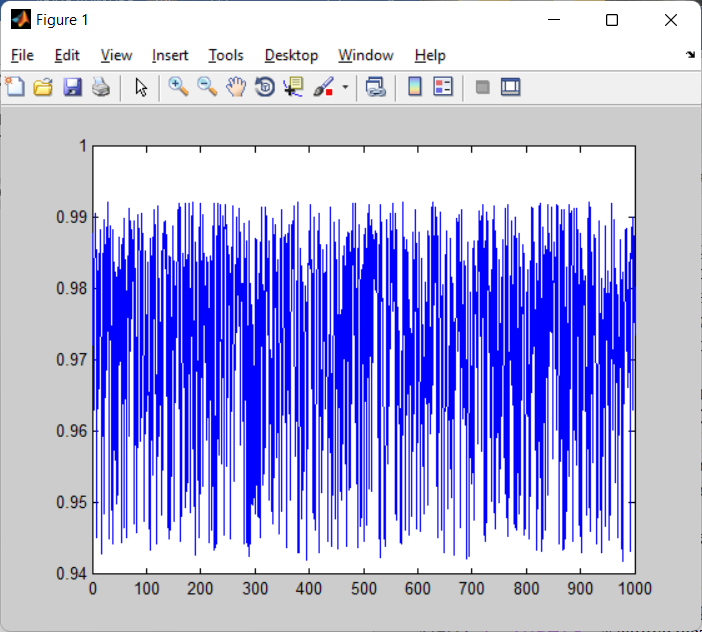Select the Pan hand tool
Screen dimensions: 702x632
coord(236,87)
